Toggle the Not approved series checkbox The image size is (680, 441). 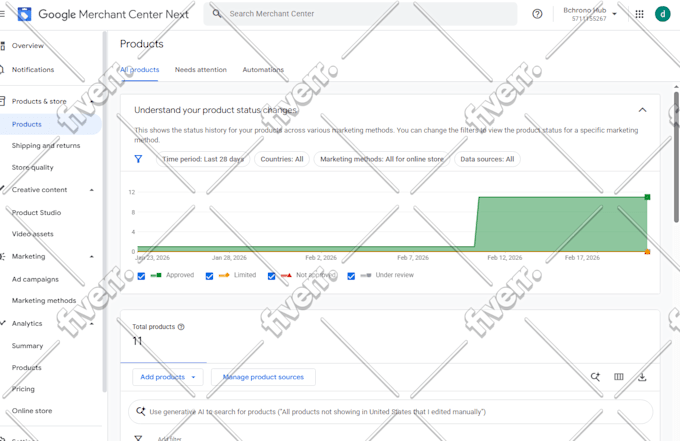coord(271,276)
